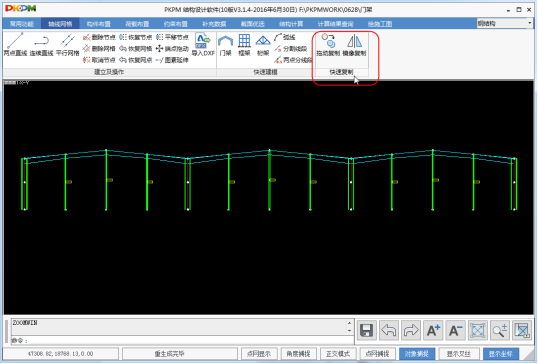
Task: Switch to the member layout tab (构件布置)
Action: pyautogui.click(x=98, y=24)
